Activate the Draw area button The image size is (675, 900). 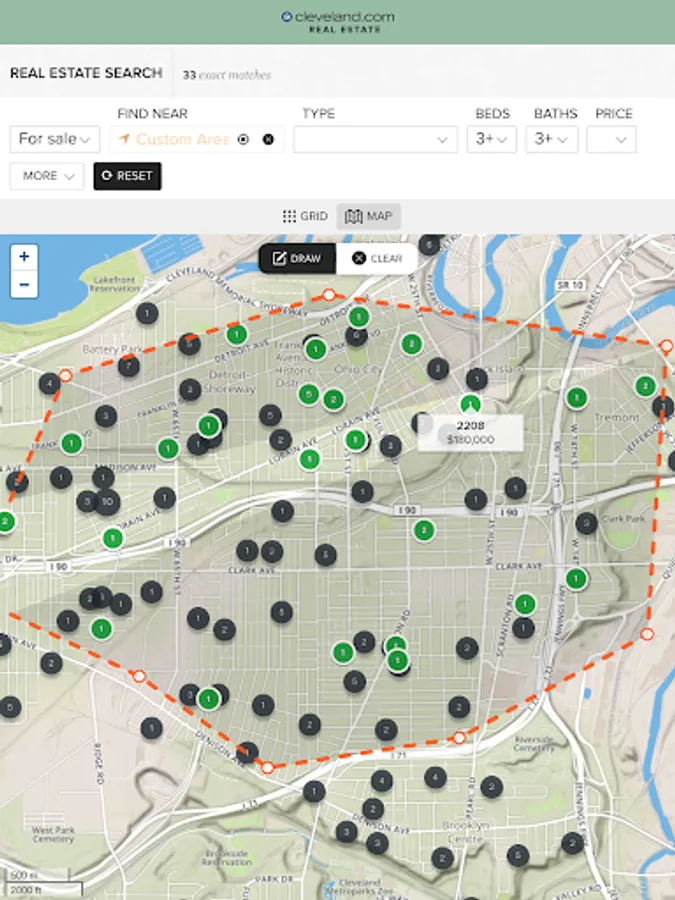point(297,258)
